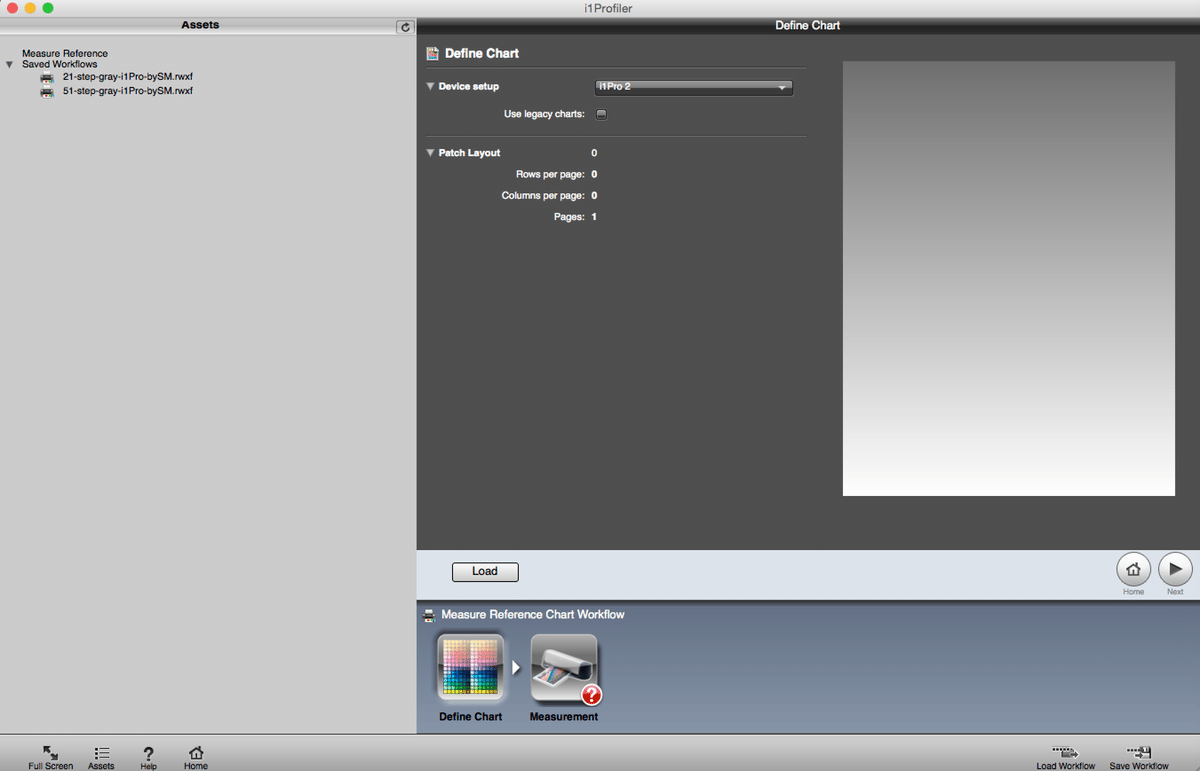Click the right arrow between workflow steps
Screen dimensions: 1200x771
point(517,668)
